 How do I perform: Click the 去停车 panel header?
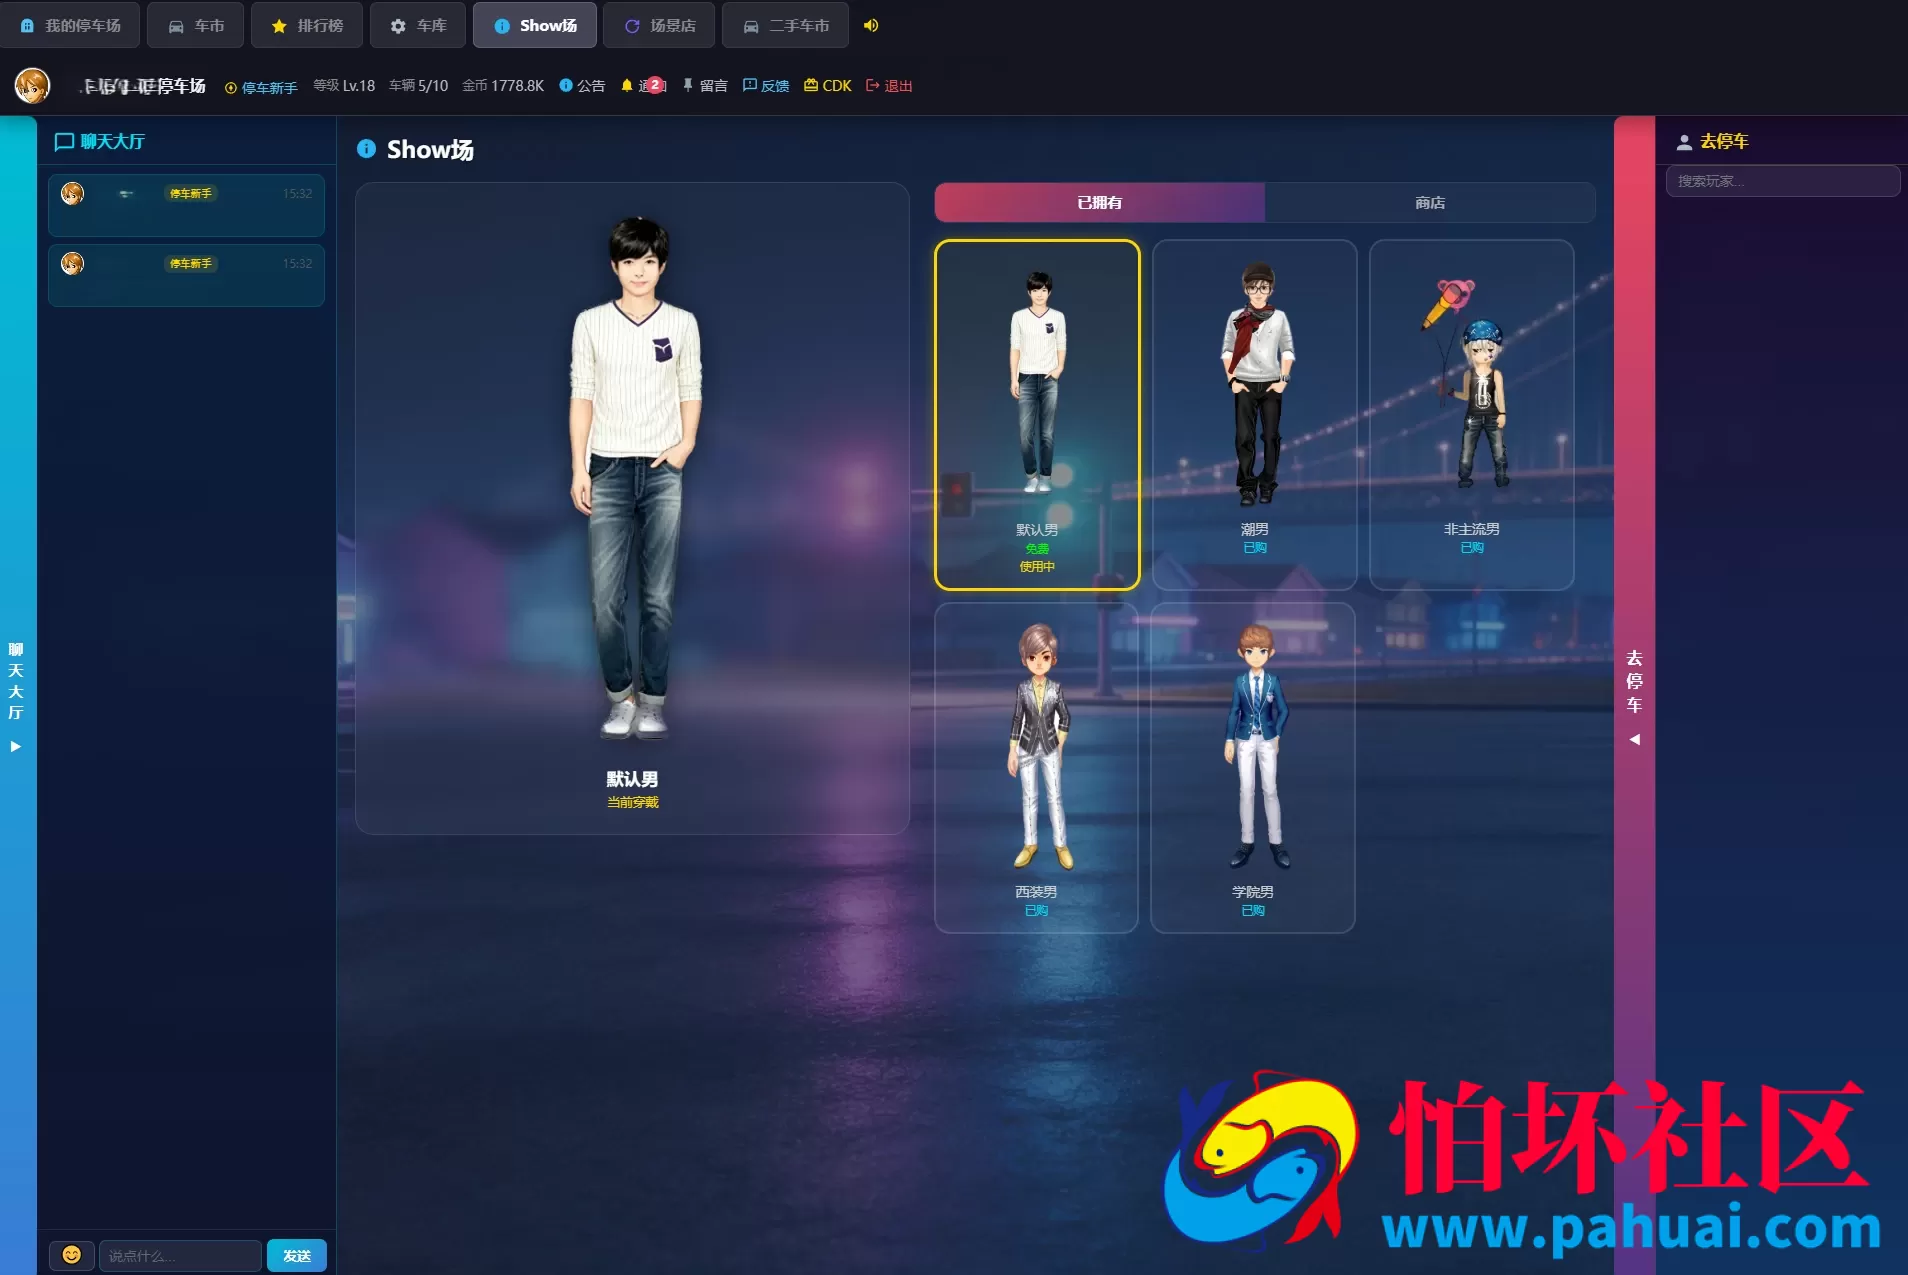pos(1713,142)
